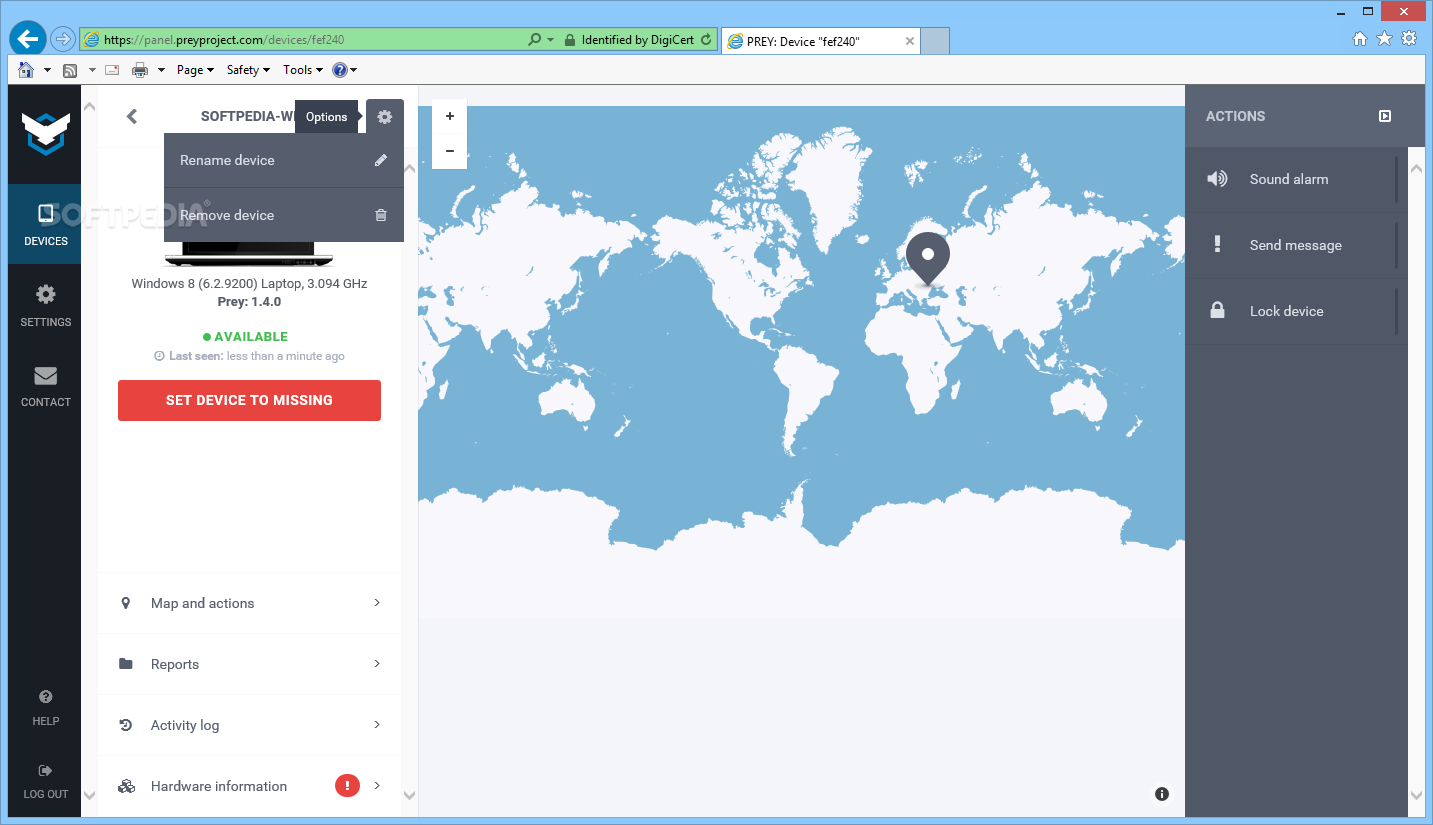The width and height of the screenshot is (1433, 825).
Task: Open Favorites star icon
Action: click(1384, 38)
